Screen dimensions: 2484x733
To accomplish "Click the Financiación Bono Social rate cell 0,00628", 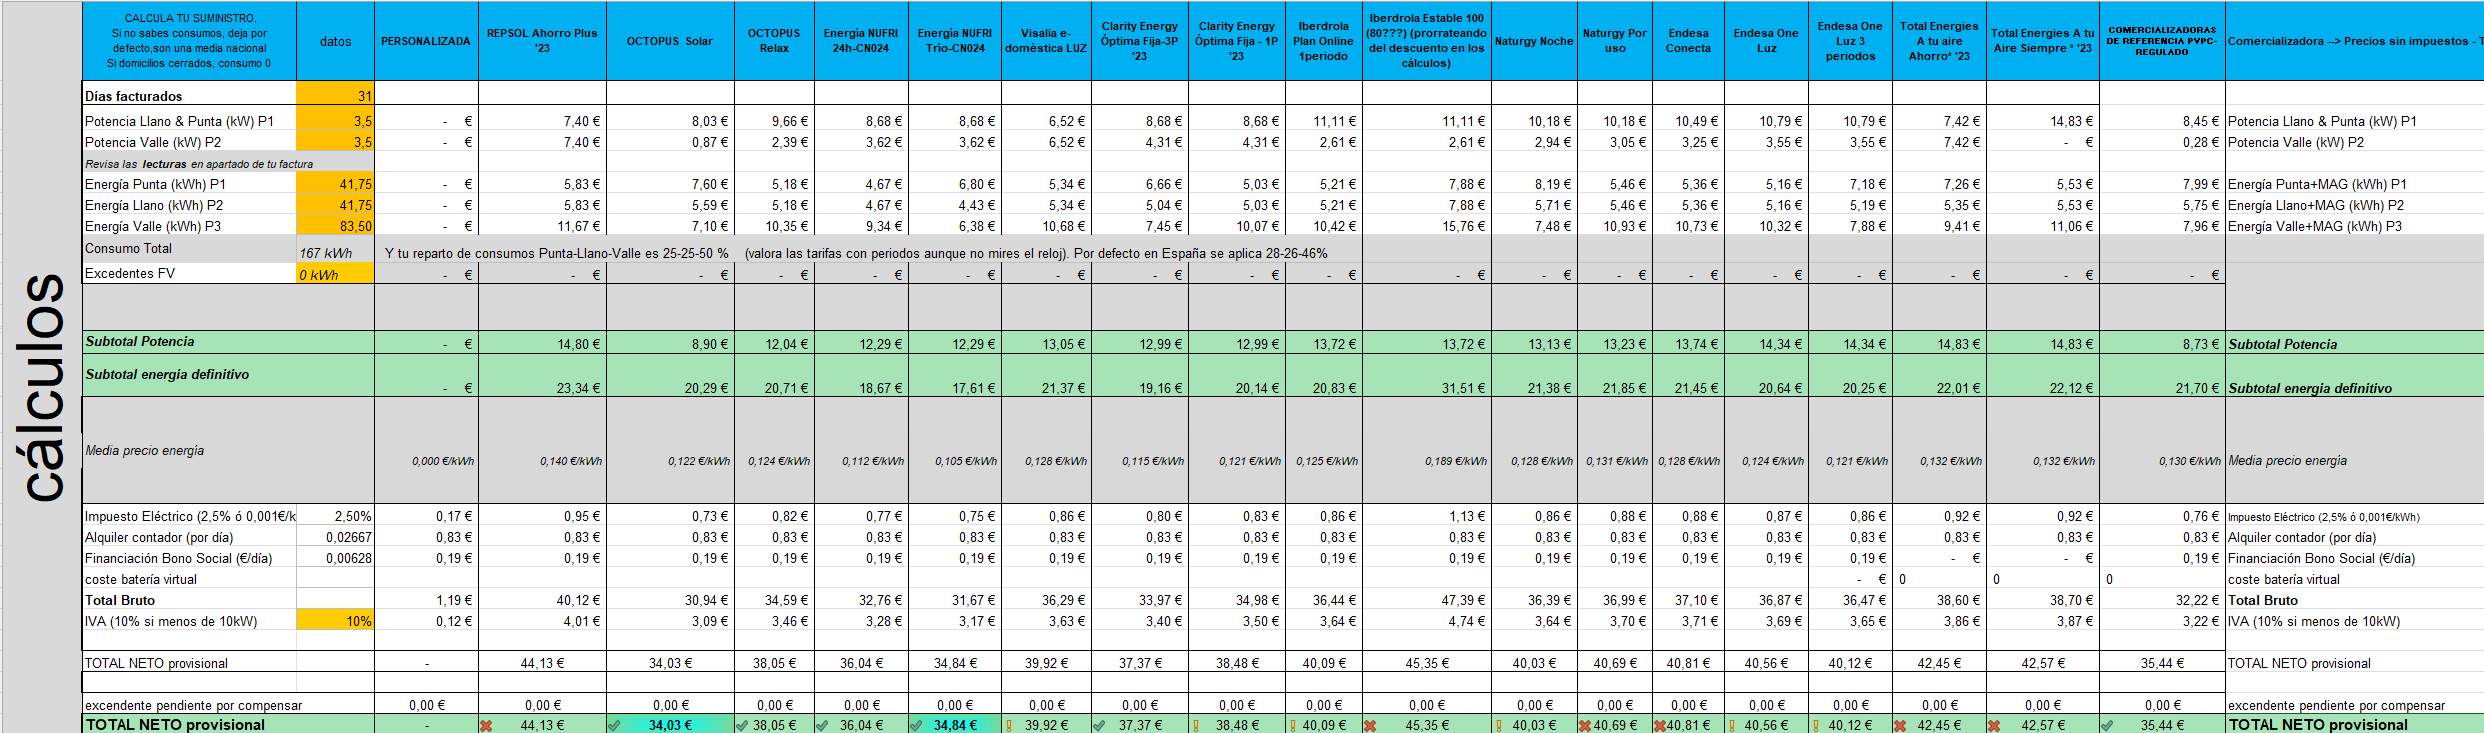I will (x=335, y=558).
